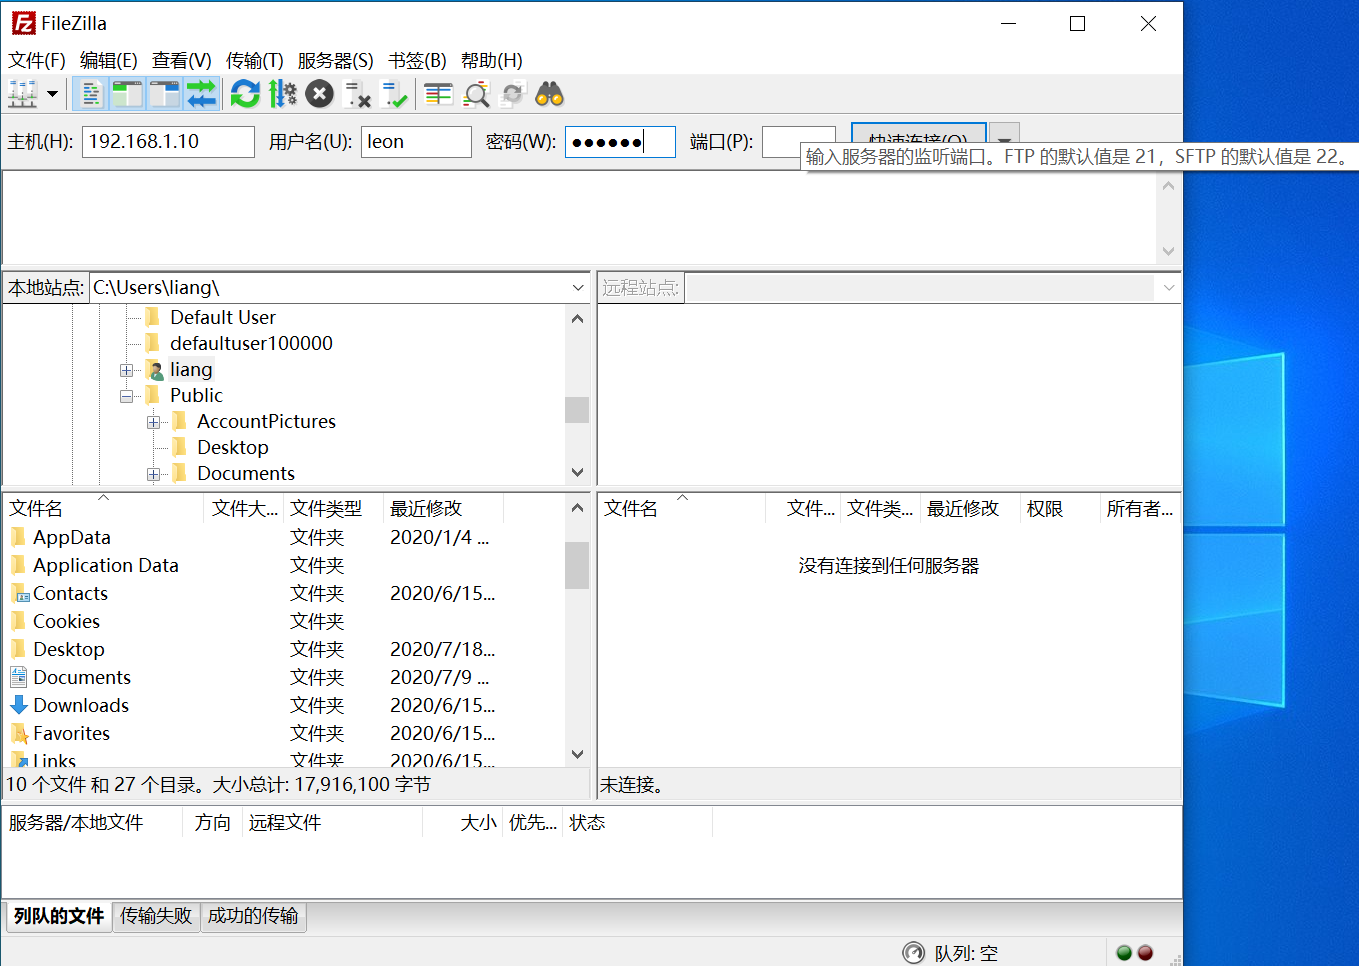
Task: Select the Favorites folder row
Action: tap(284, 733)
